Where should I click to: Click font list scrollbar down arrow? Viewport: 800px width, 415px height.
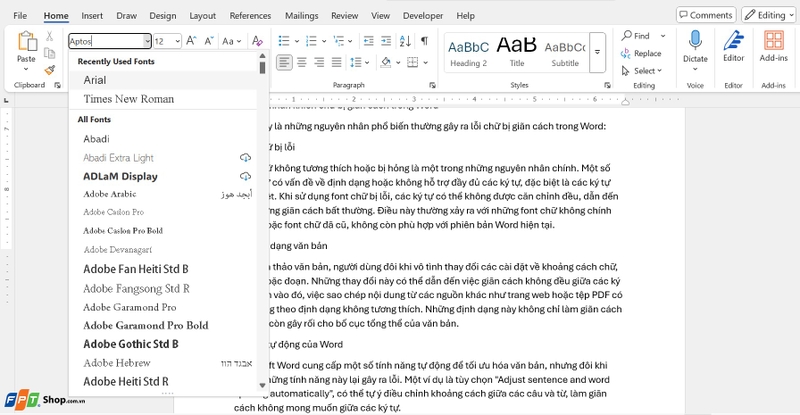(x=262, y=385)
